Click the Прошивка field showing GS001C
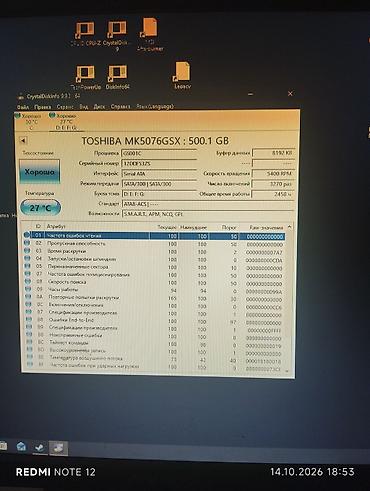Image resolution: width=370 pixels, height=491 pixels. [159, 153]
